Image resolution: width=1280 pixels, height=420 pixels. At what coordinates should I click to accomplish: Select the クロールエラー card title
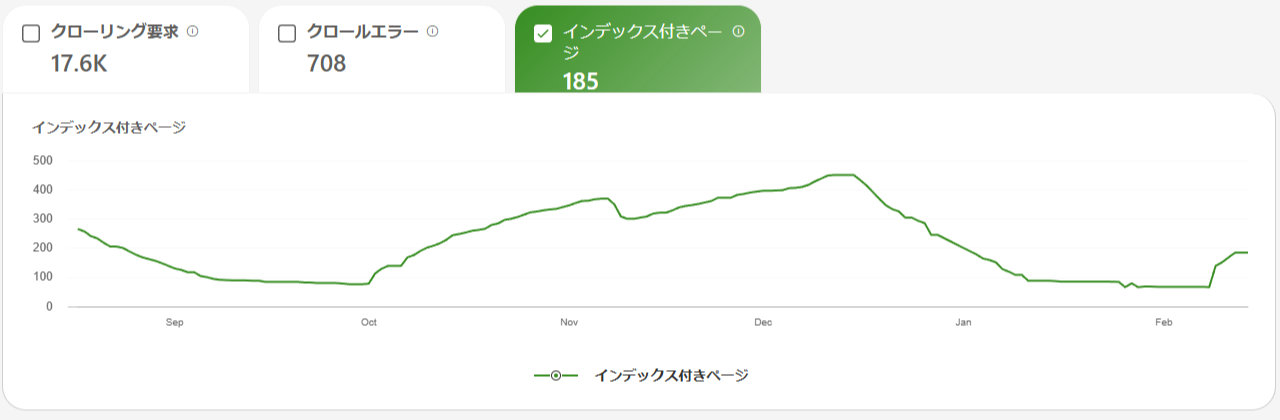(362, 32)
